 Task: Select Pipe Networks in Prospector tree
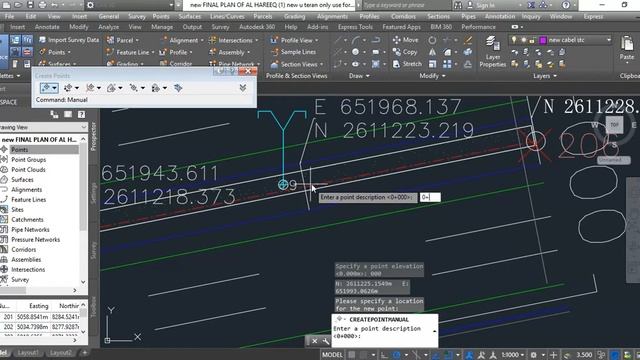pyautogui.click(x=30, y=229)
